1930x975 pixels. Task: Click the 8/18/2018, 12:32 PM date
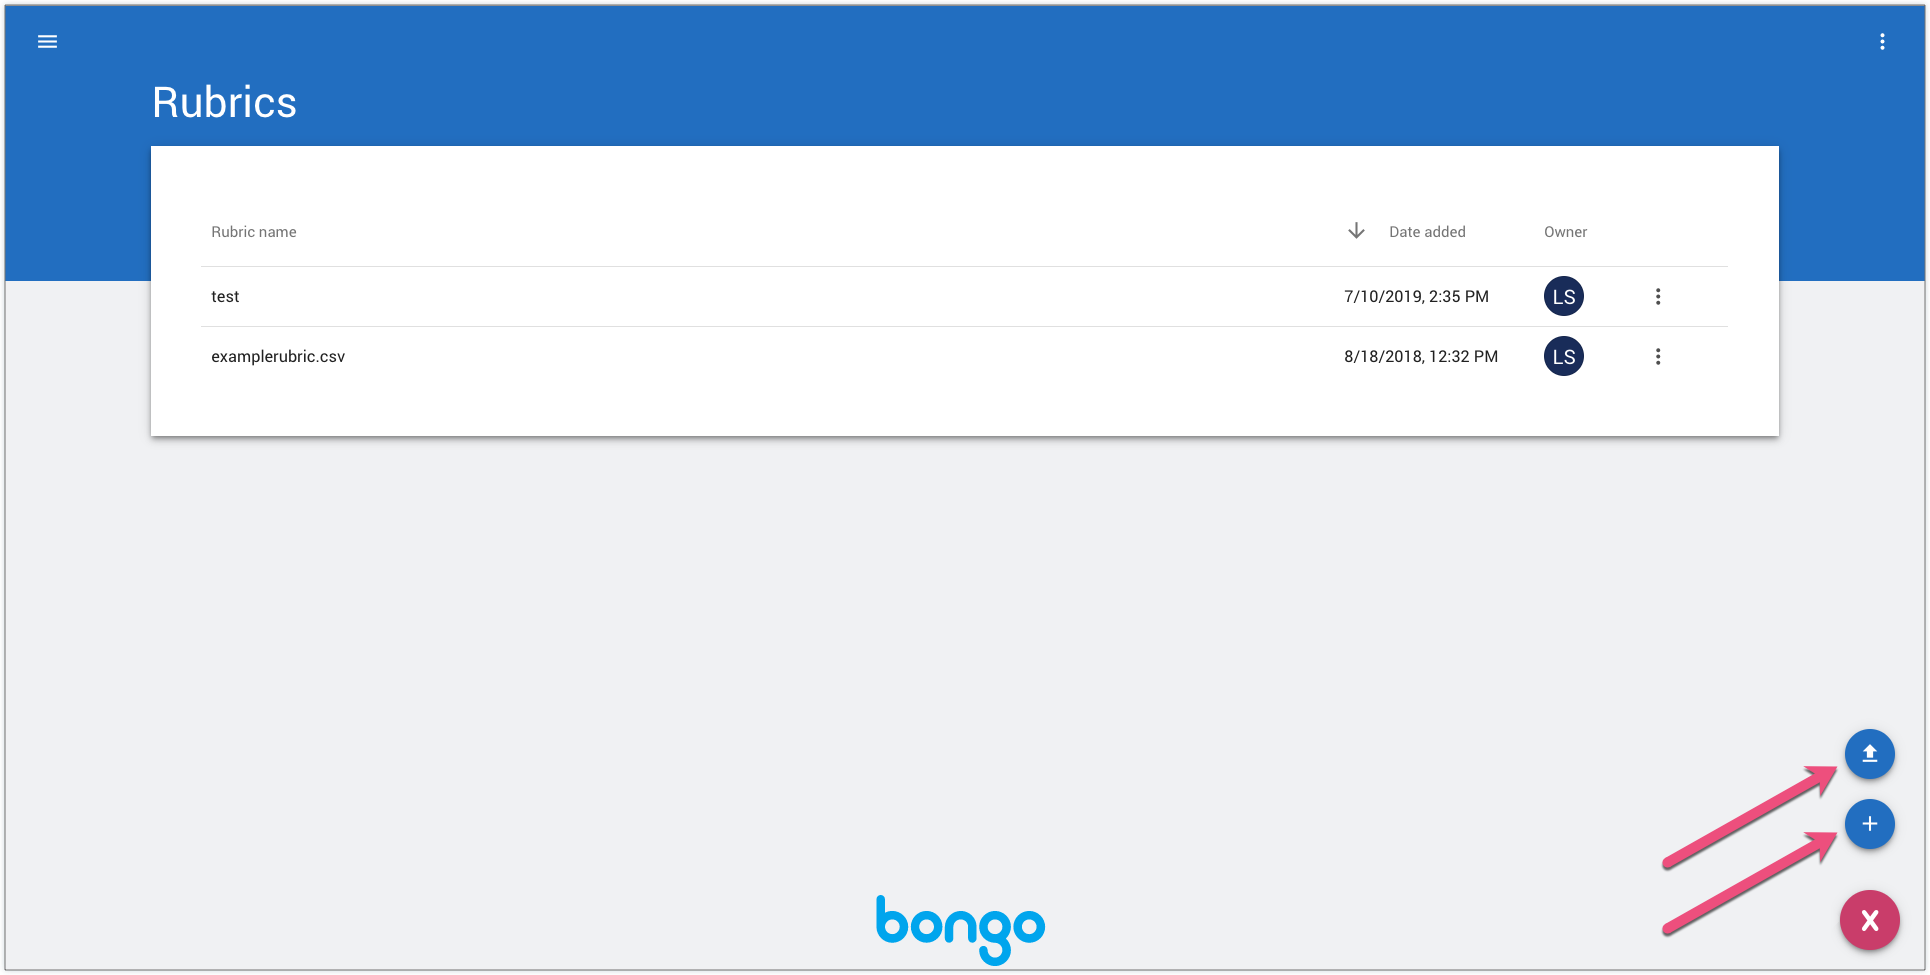1420,357
